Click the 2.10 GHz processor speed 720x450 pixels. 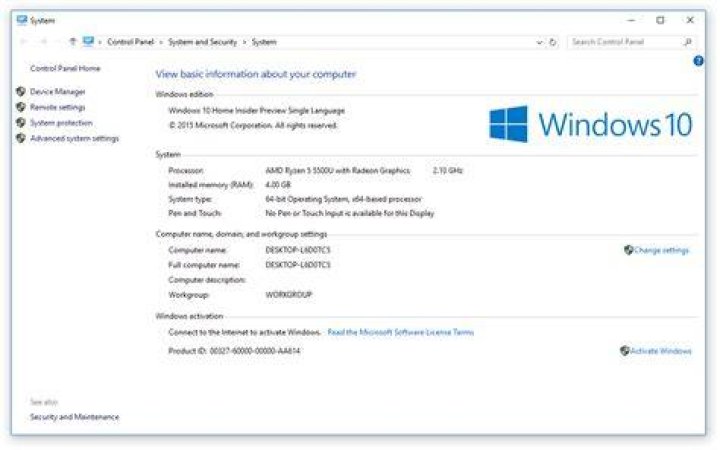point(448,170)
